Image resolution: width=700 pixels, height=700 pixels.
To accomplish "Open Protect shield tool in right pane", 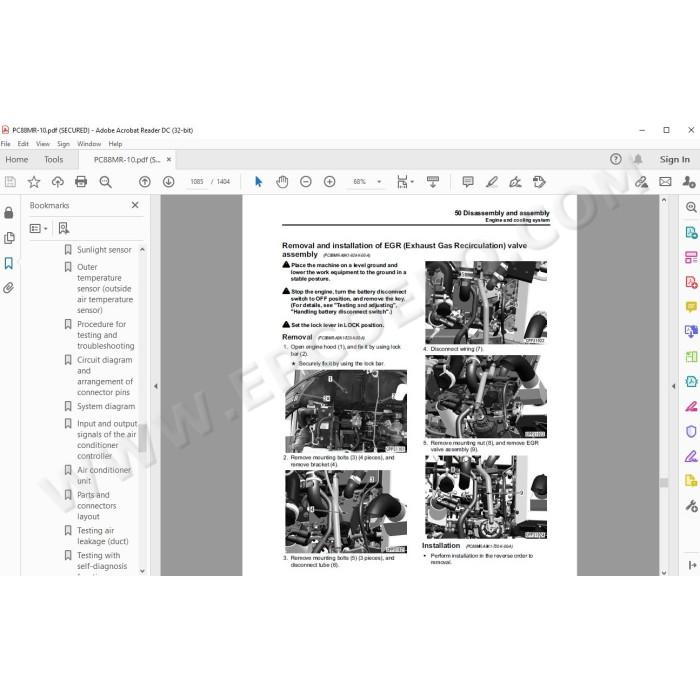I will pos(691,431).
